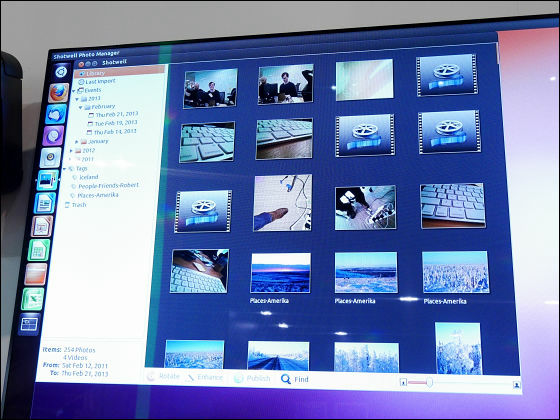Click the small thumbnail icon left of zoom slider

point(403,382)
